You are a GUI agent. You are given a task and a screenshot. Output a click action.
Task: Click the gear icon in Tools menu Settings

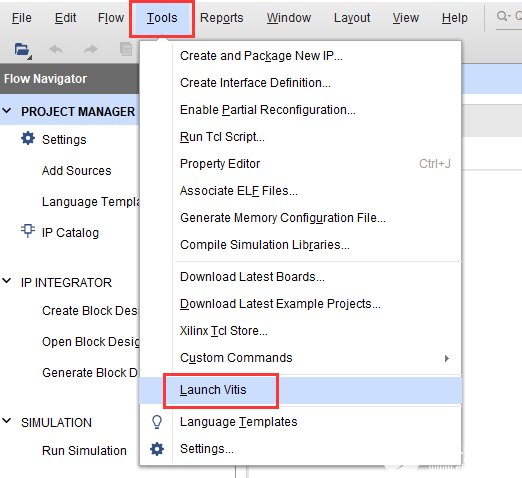click(157, 449)
